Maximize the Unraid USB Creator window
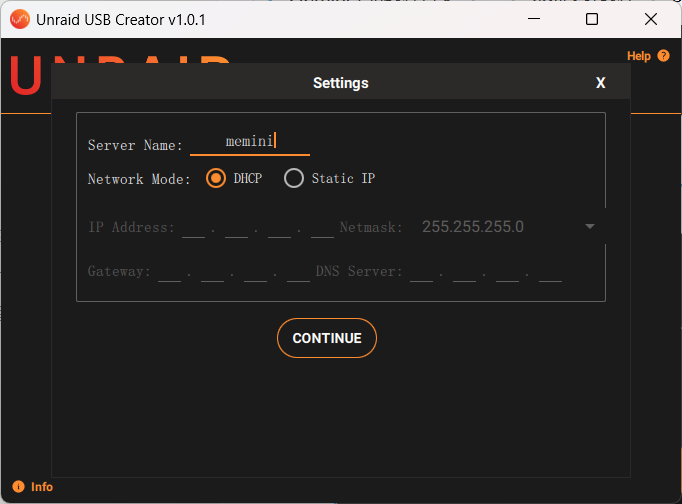Image resolution: width=682 pixels, height=504 pixels. [x=592, y=19]
